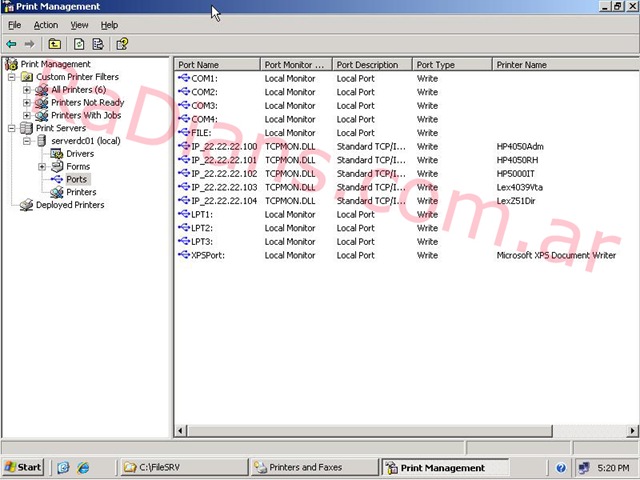Open the Action menu
This screenshot has height=480, width=640.
[x=45, y=25]
